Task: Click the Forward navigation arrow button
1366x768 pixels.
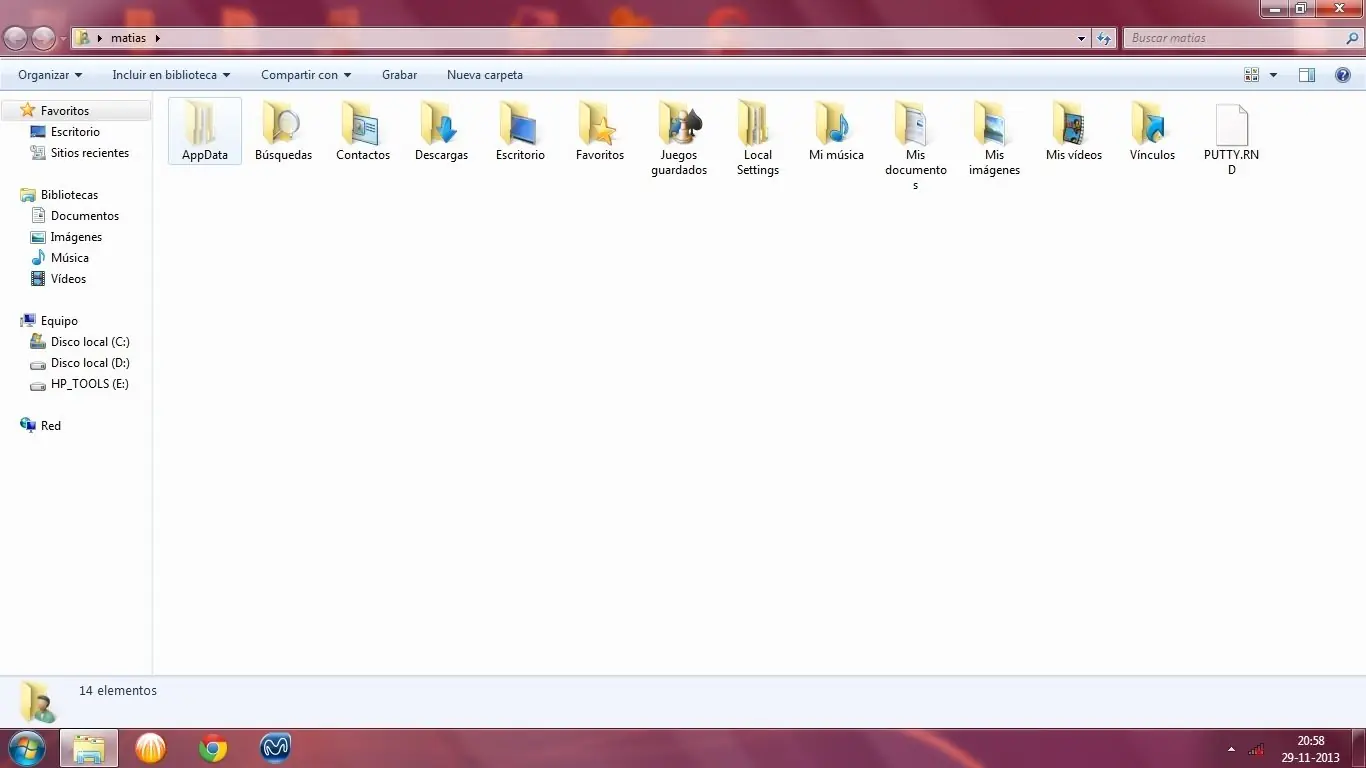Action: click(x=43, y=38)
